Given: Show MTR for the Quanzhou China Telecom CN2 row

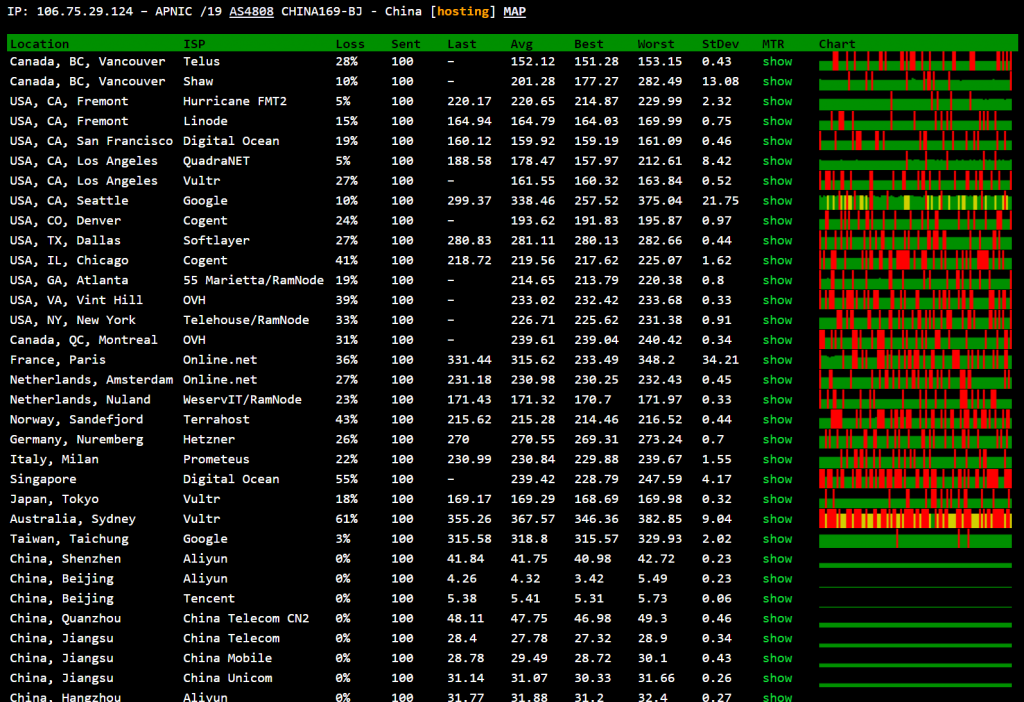Looking at the screenshot, I should coord(777,618).
